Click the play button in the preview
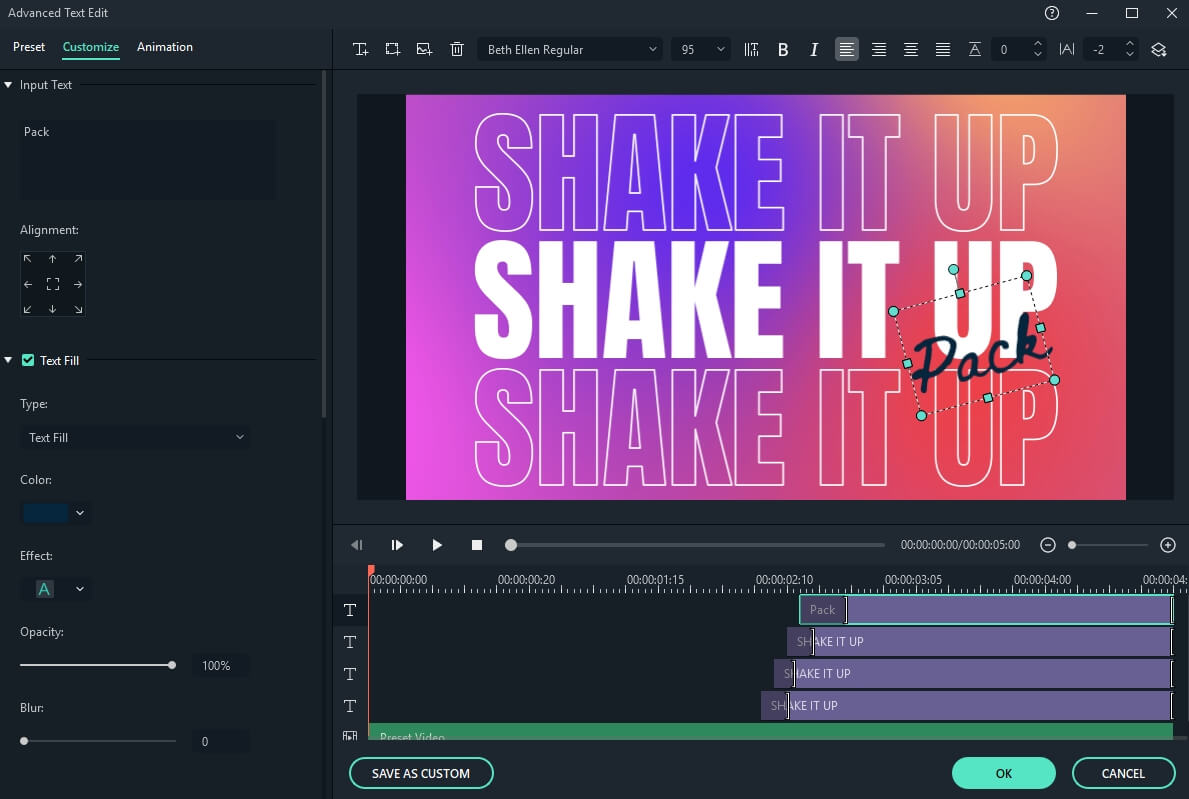This screenshot has height=799, width=1189. coord(437,545)
